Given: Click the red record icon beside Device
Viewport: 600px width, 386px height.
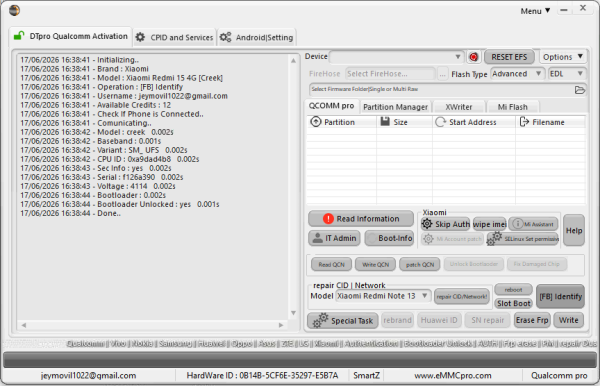Looking at the screenshot, I should 474,57.
